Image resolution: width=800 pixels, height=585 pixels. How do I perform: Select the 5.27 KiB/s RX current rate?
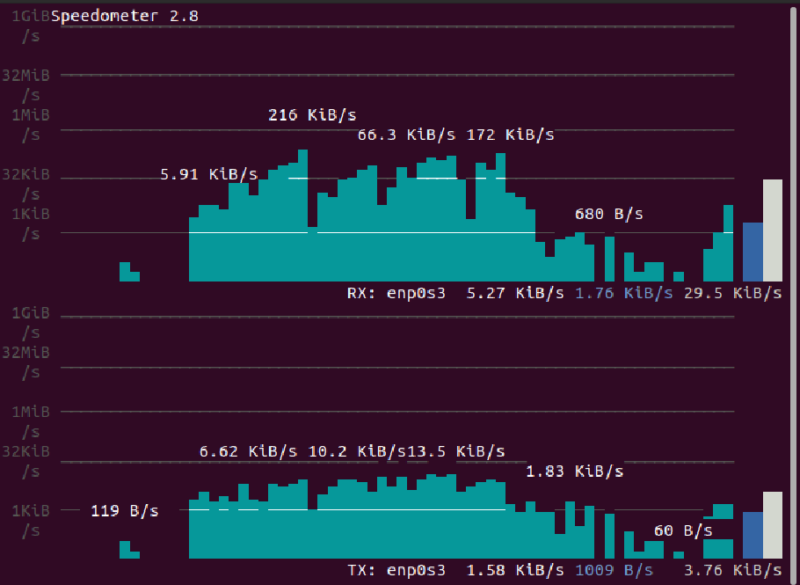(x=515, y=293)
